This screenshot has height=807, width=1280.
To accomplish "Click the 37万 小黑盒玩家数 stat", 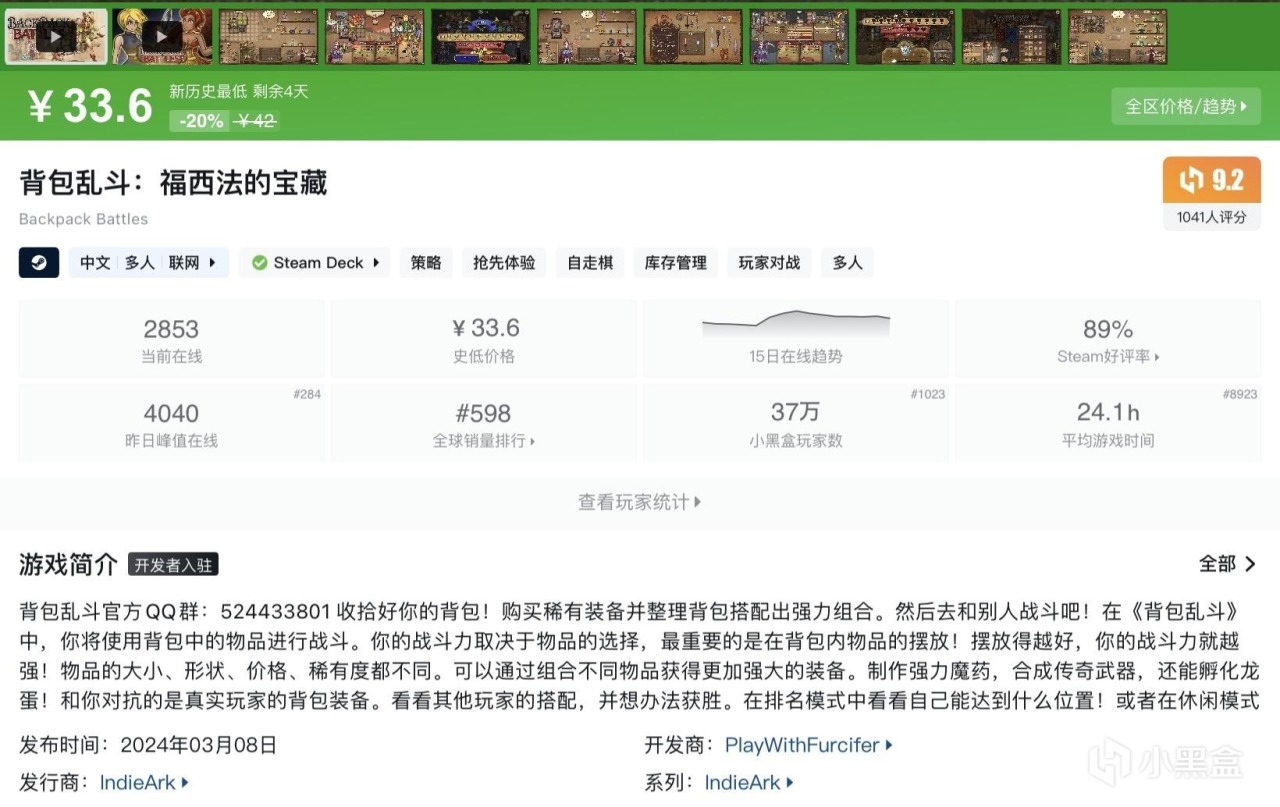I will coord(796,423).
